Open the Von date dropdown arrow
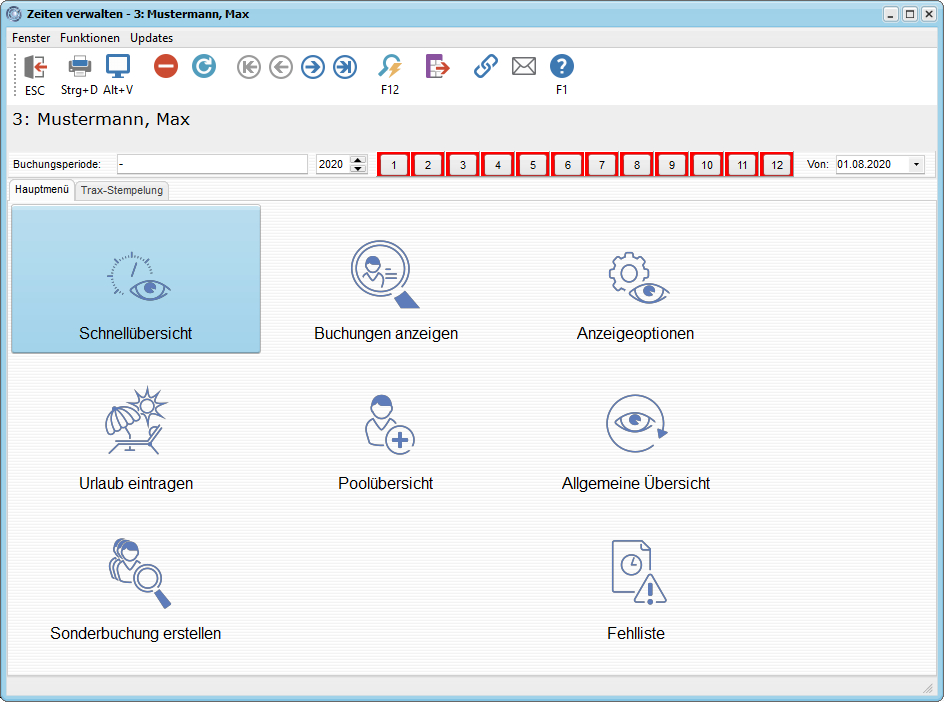This screenshot has width=944, height=702. pyautogui.click(x=916, y=164)
